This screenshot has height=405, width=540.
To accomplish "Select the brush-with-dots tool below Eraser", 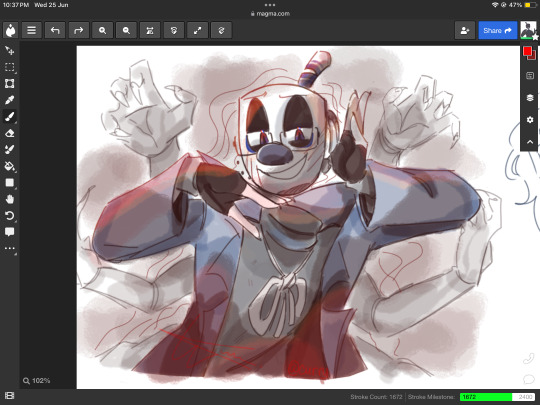I will [10, 149].
